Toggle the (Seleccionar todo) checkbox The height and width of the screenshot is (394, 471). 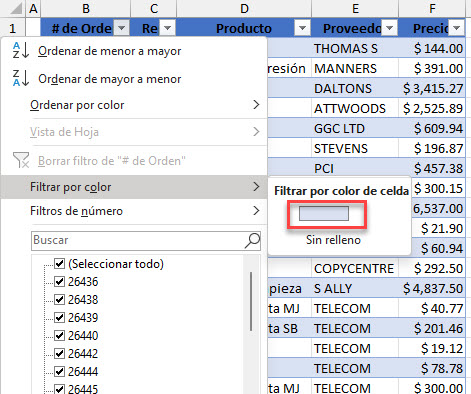click(59, 264)
